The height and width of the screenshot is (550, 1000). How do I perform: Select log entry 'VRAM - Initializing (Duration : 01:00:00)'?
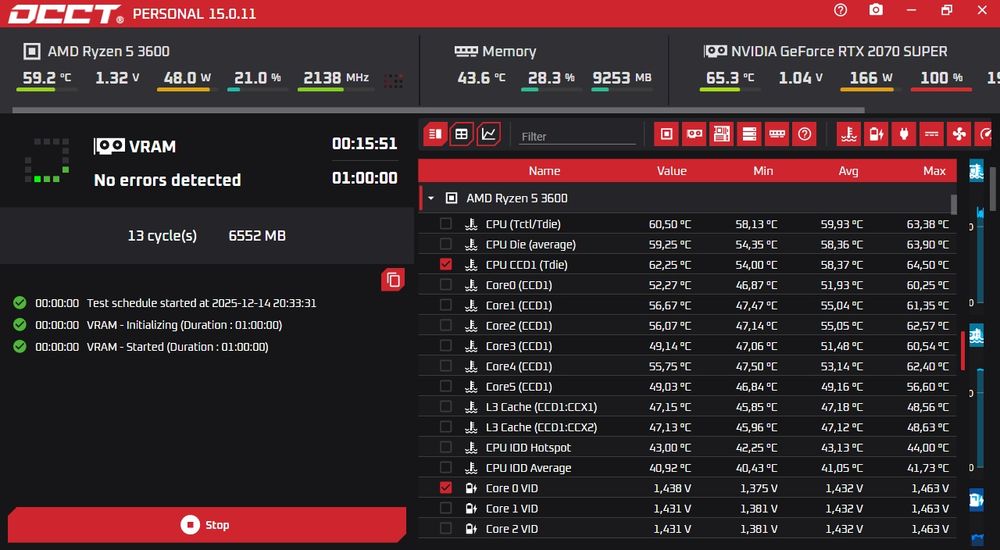tap(184, 325)
